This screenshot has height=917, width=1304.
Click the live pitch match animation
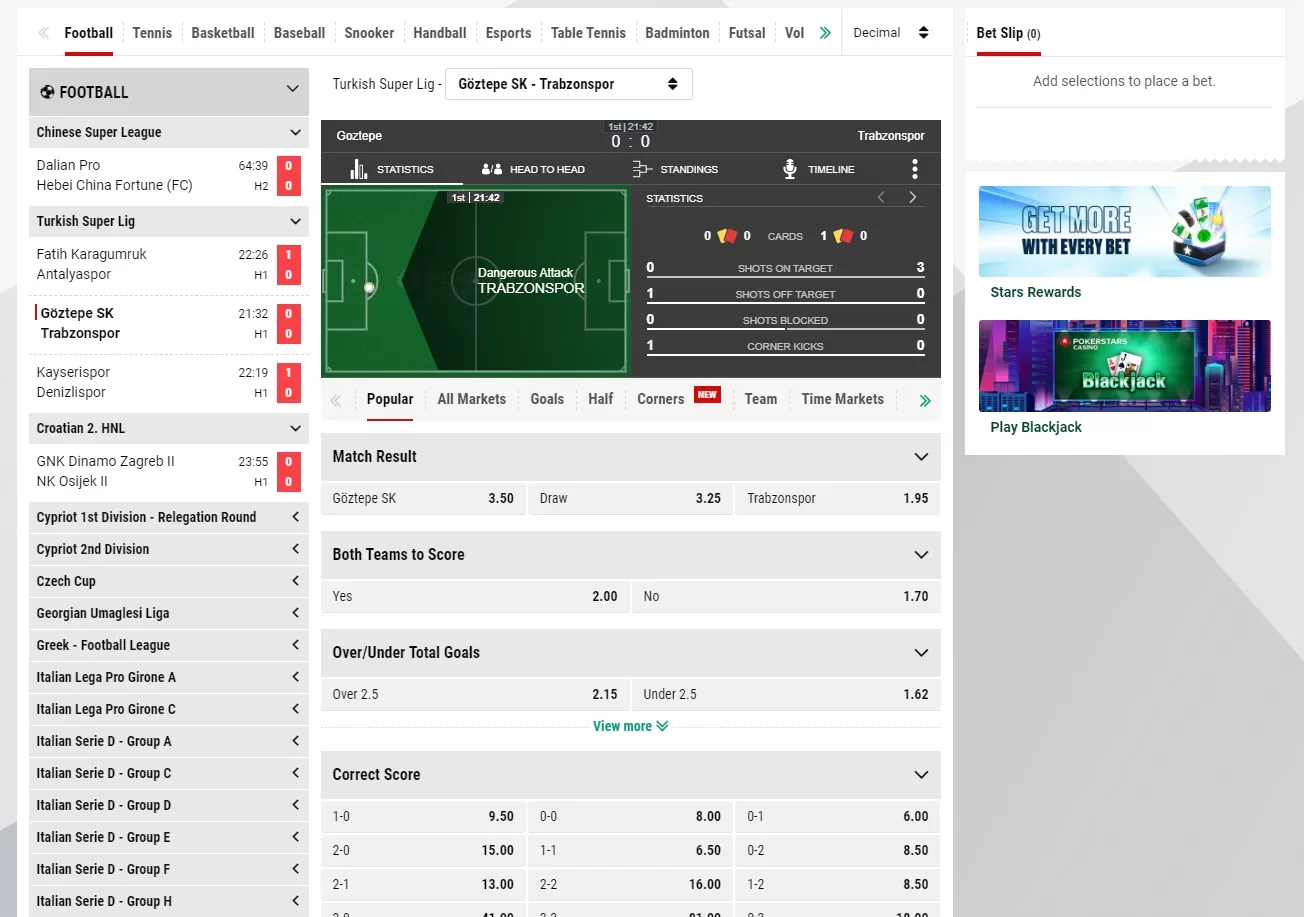point(476,281)
